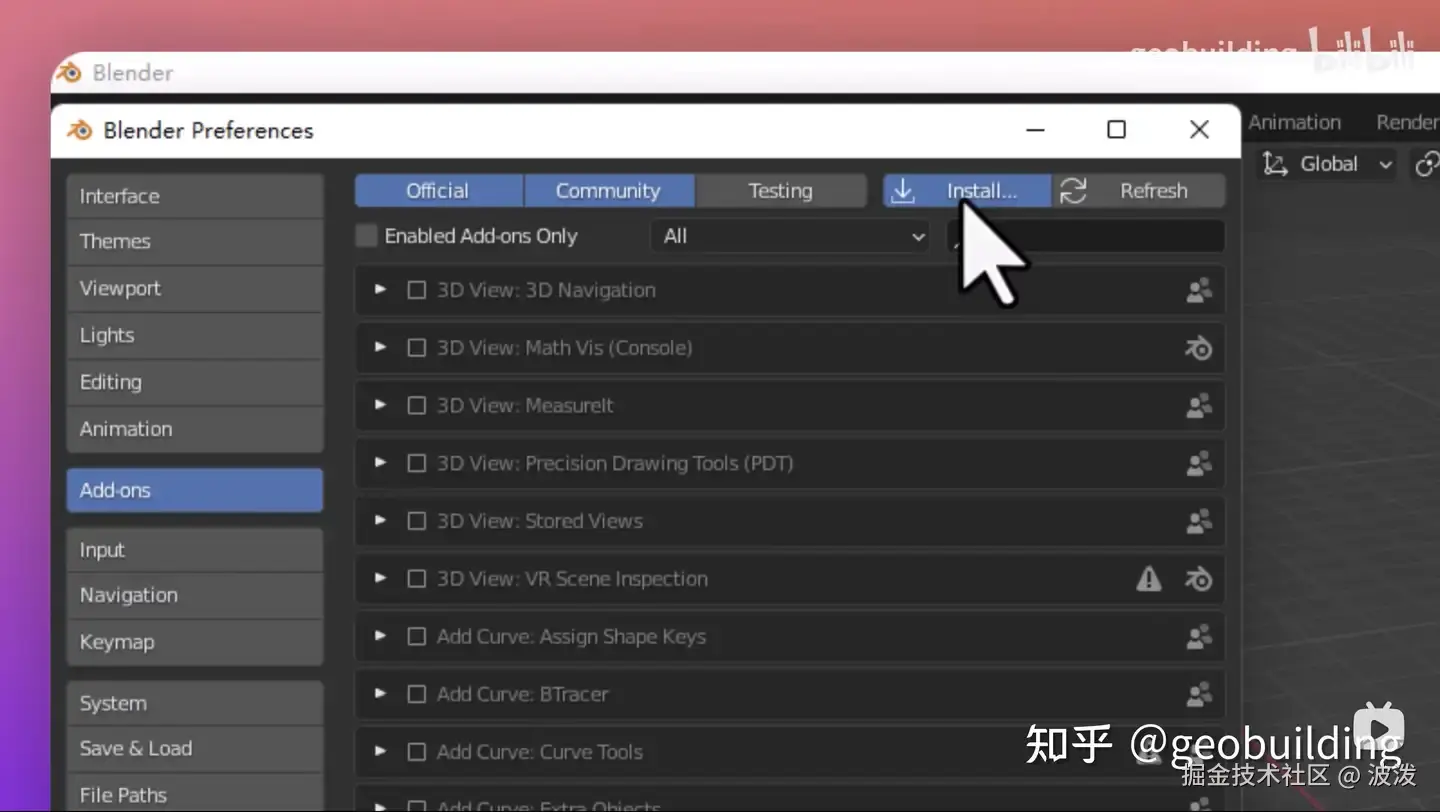Image resolution: width=1440 pixels, height=812 pixels.
Task: Expand the Math Vis (Console) details
Action: 380,347
